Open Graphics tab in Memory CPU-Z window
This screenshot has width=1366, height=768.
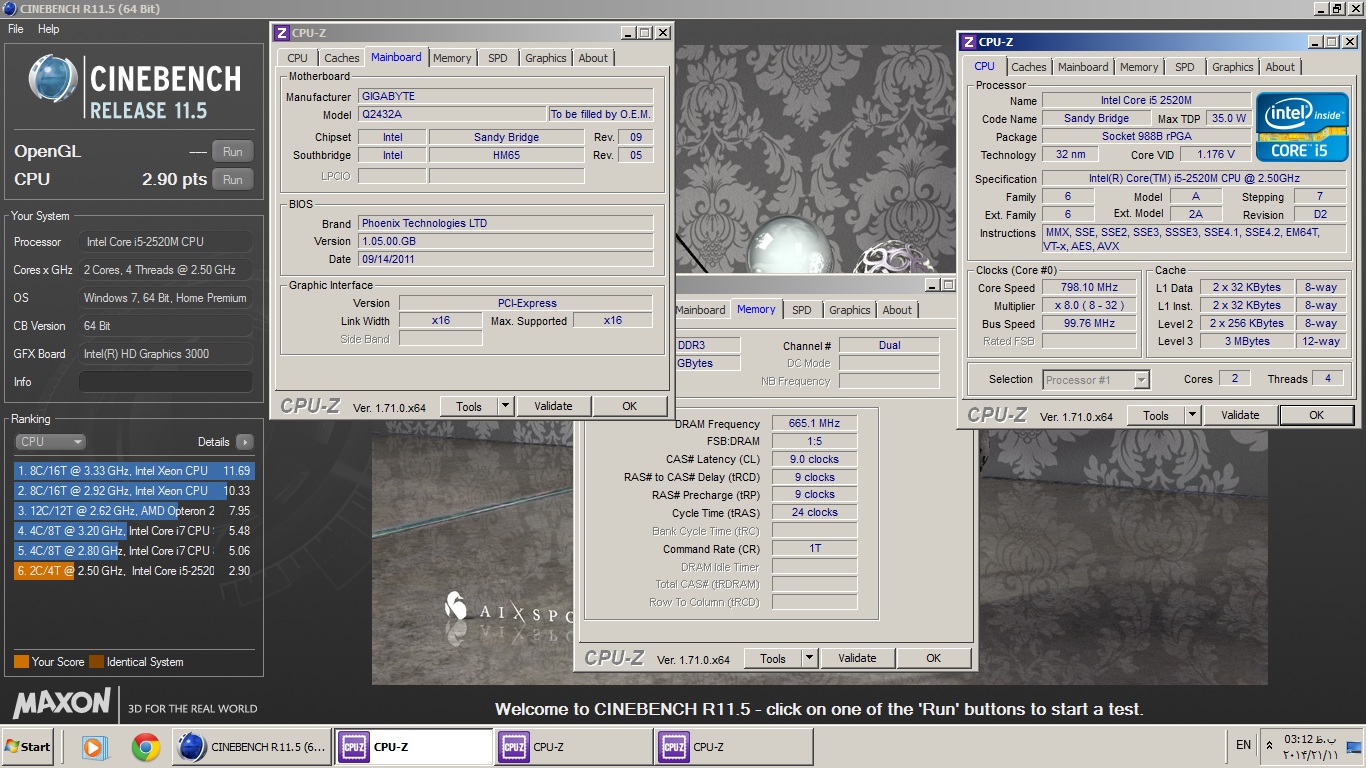pos(850,310)
